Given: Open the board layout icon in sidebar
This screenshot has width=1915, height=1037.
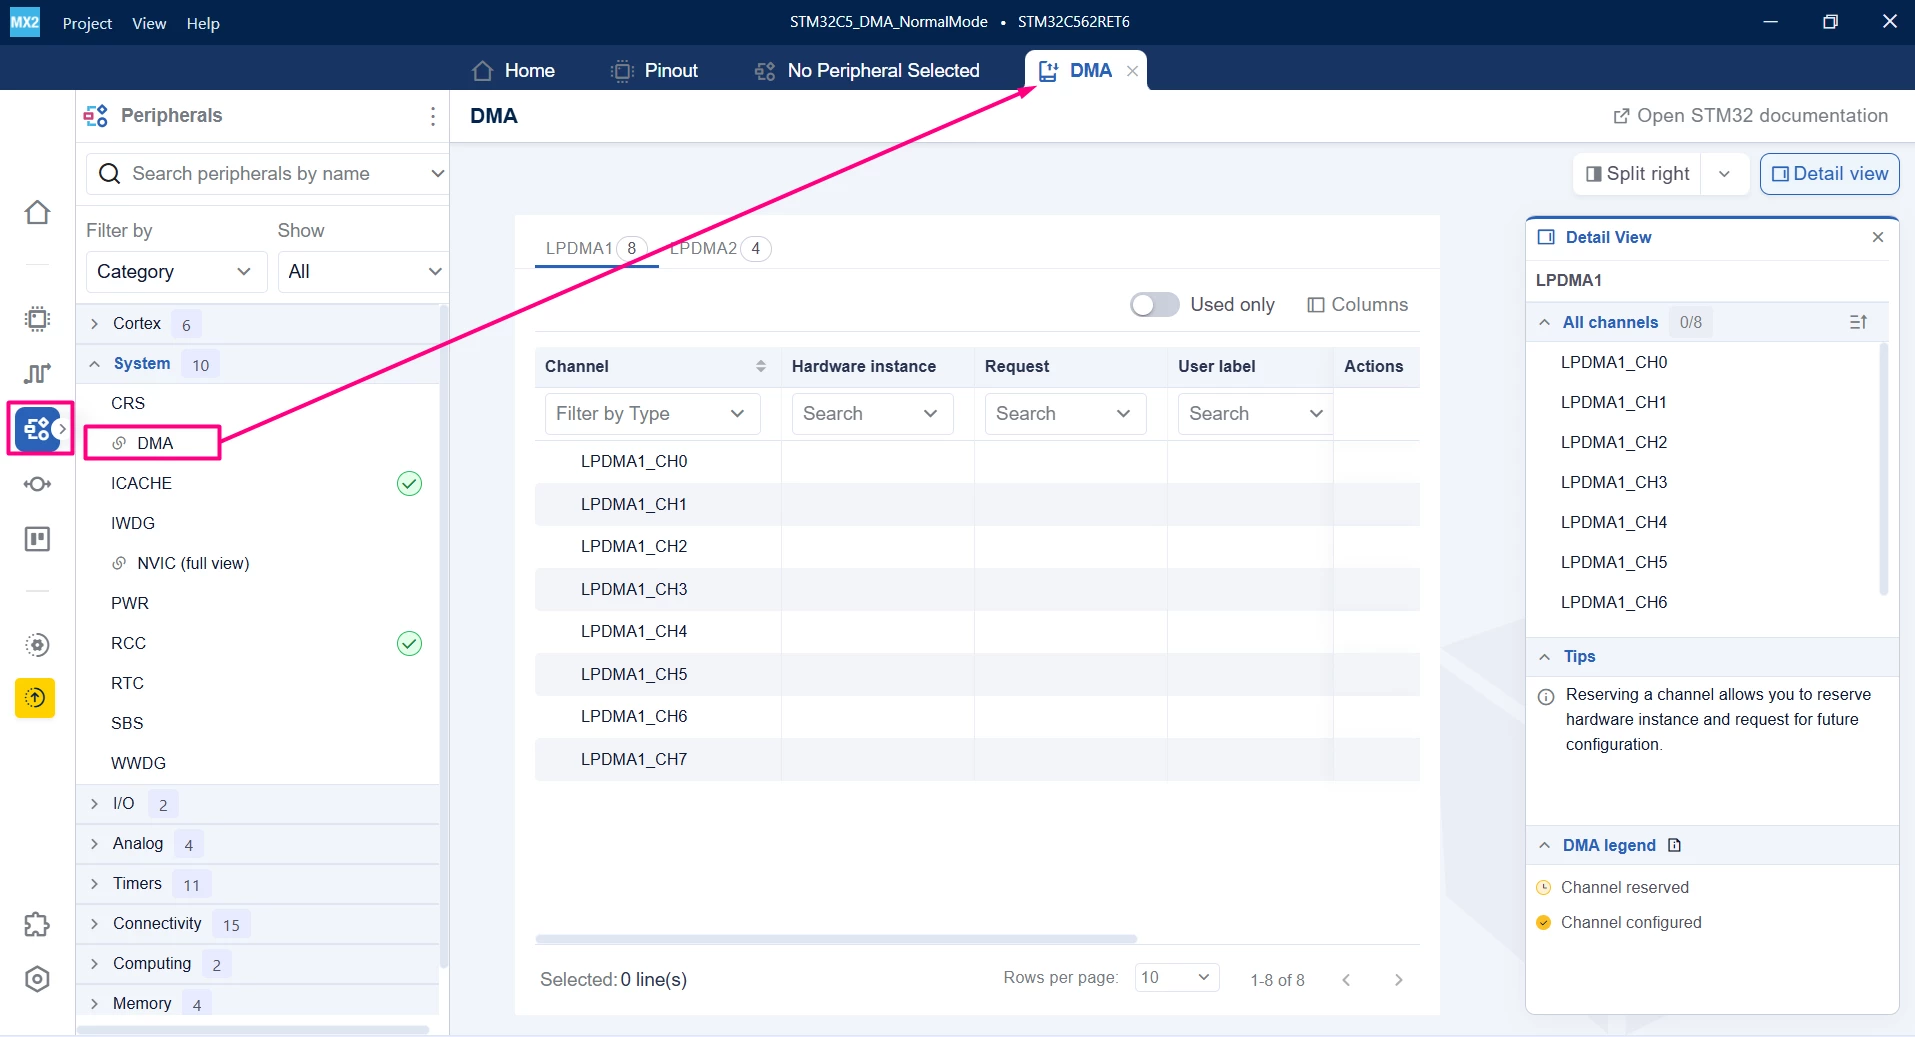Looking at the screenshot, I should click(x=37, y=539).
